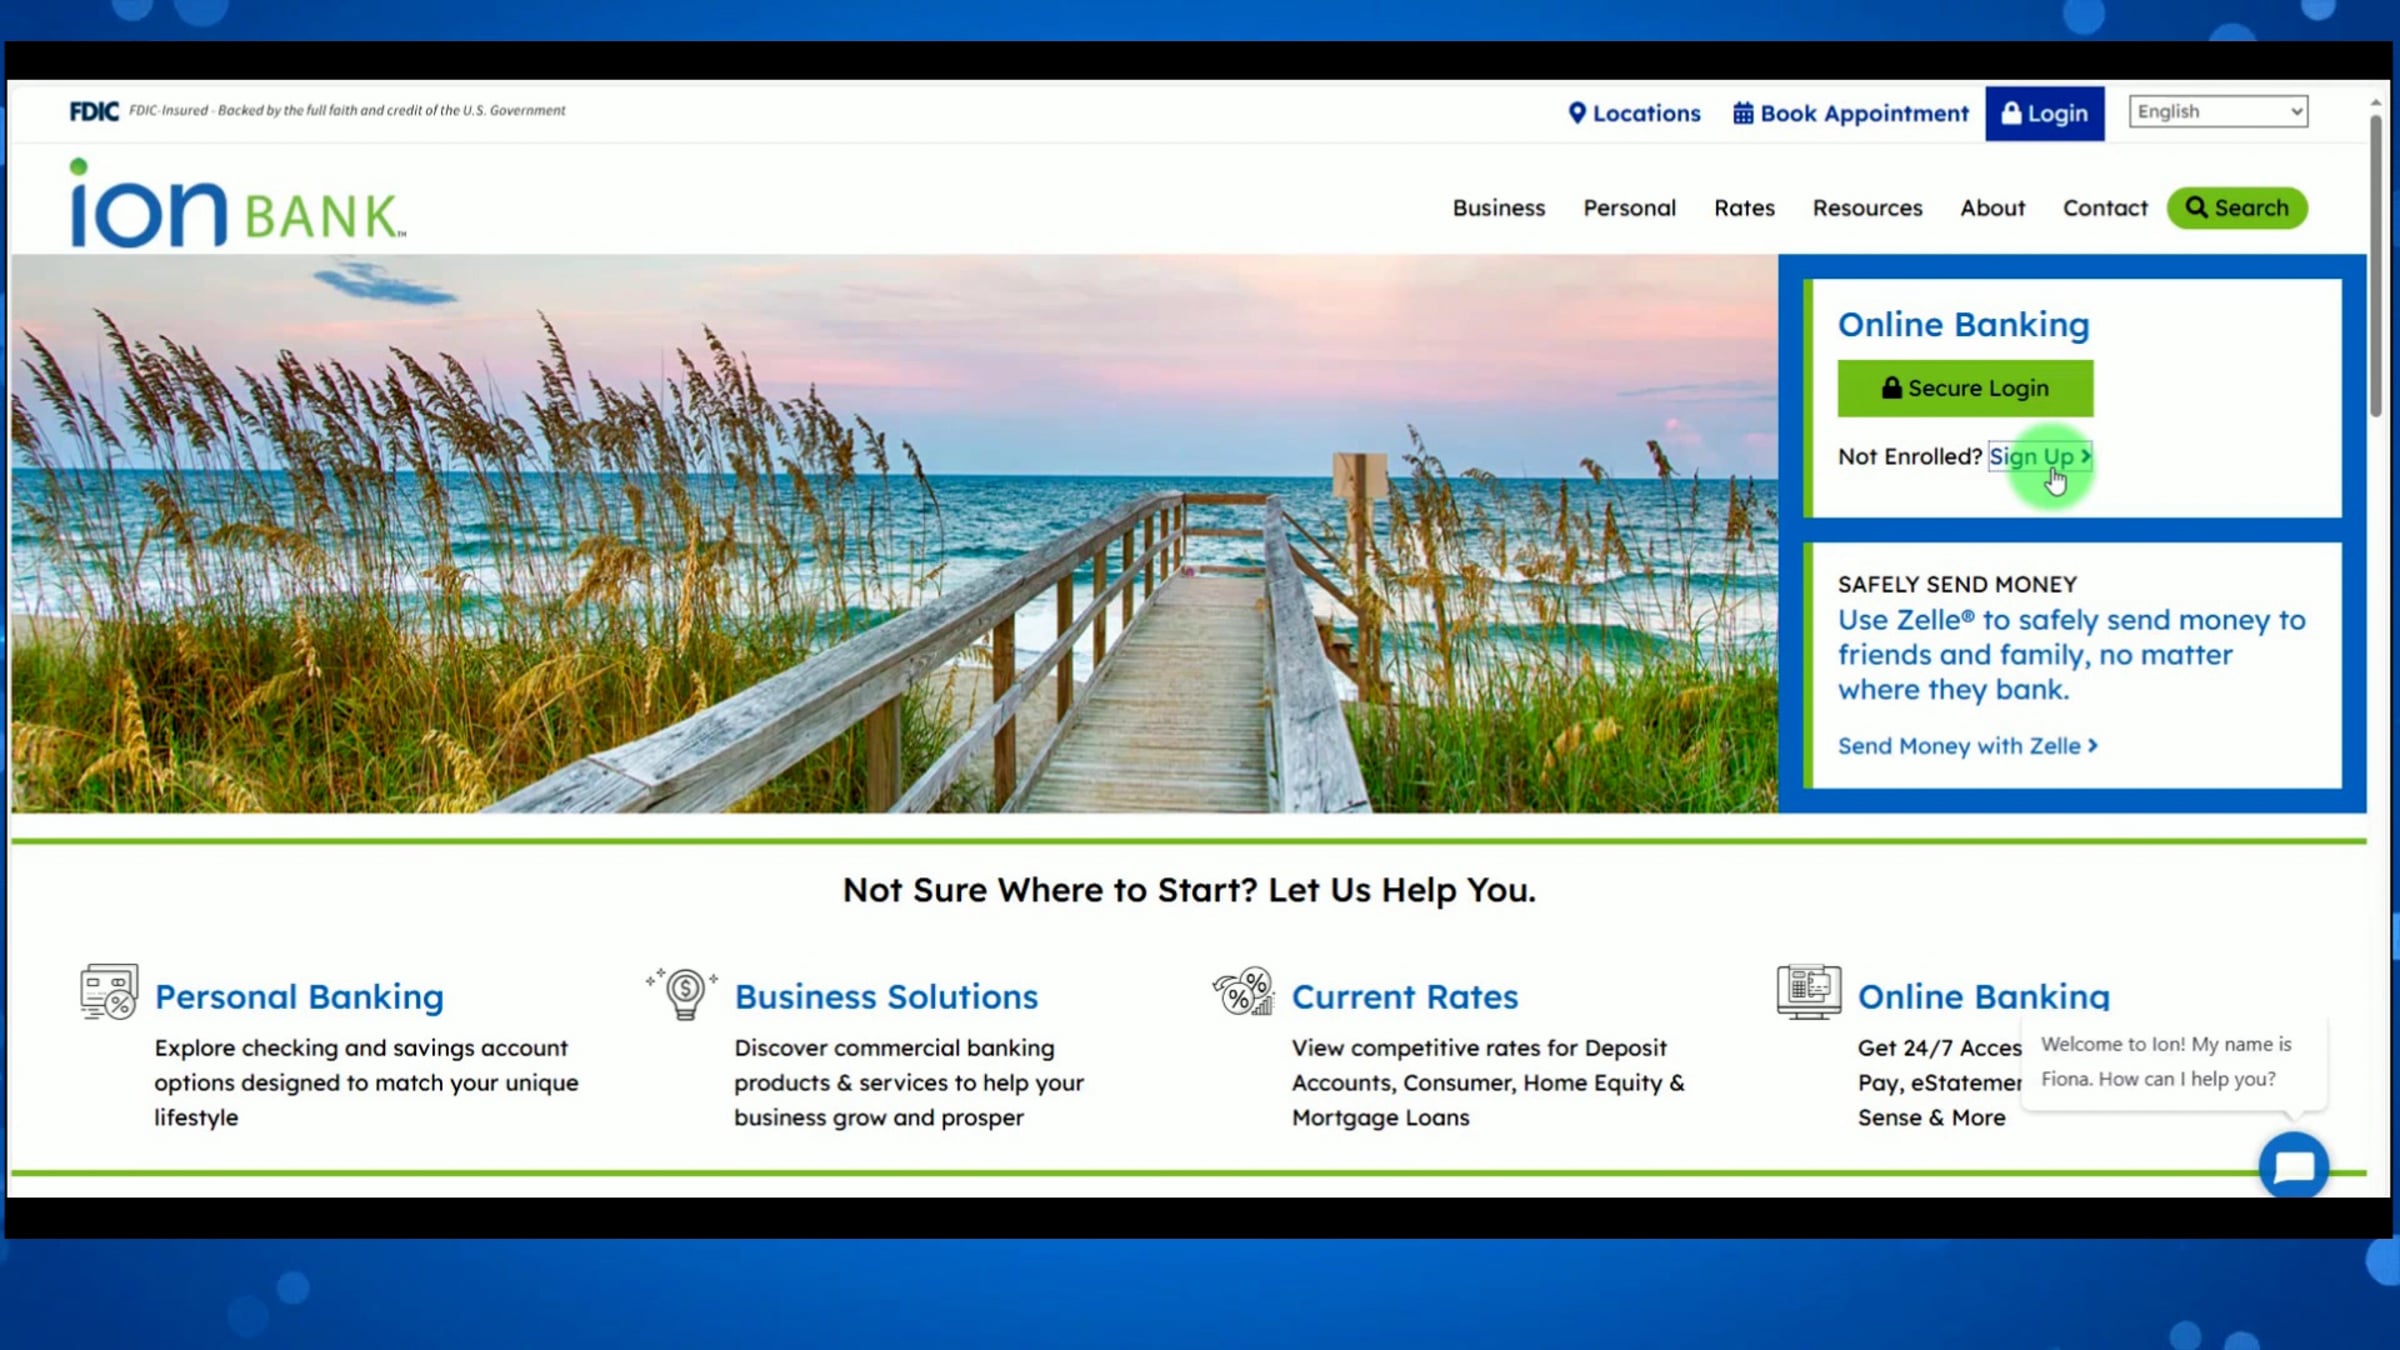Open the About menu

[1992, 208]
